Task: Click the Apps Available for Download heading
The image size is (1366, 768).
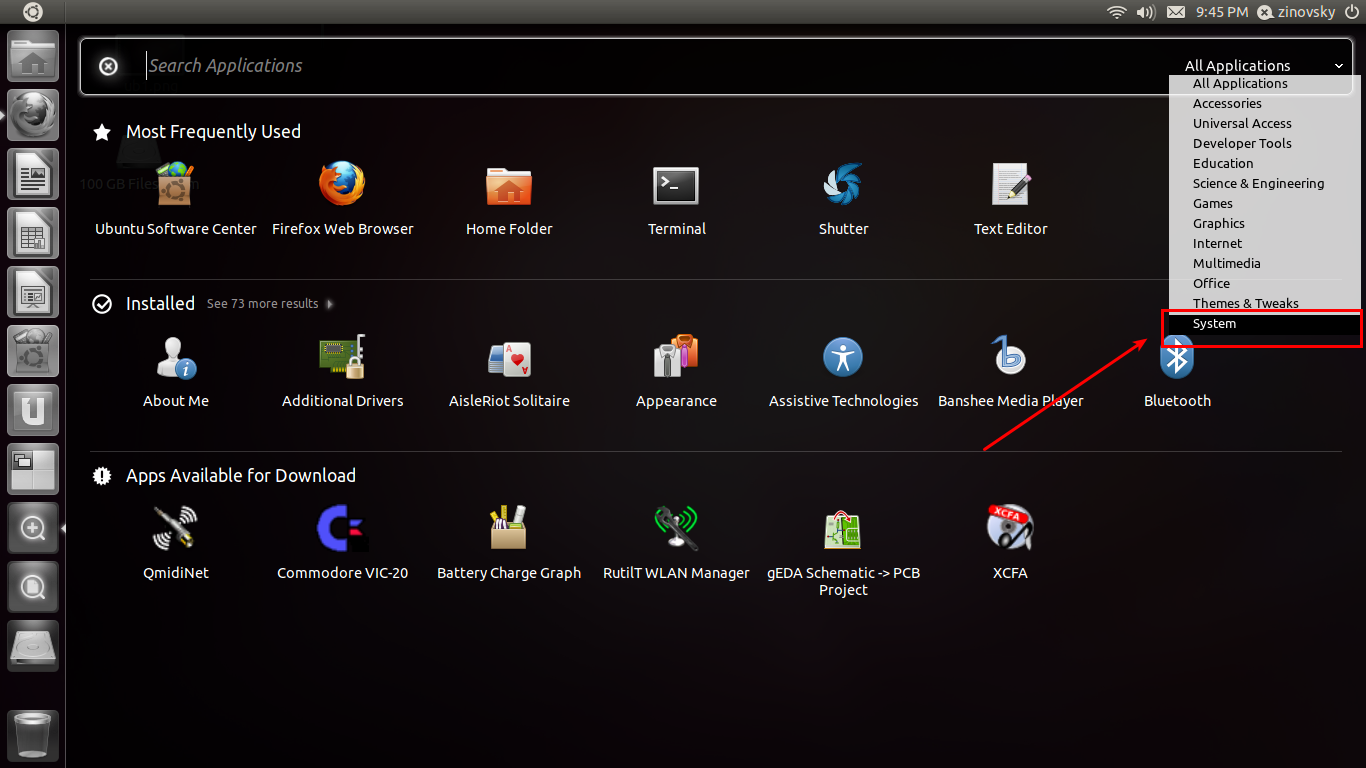Action: tap(240, 476)
